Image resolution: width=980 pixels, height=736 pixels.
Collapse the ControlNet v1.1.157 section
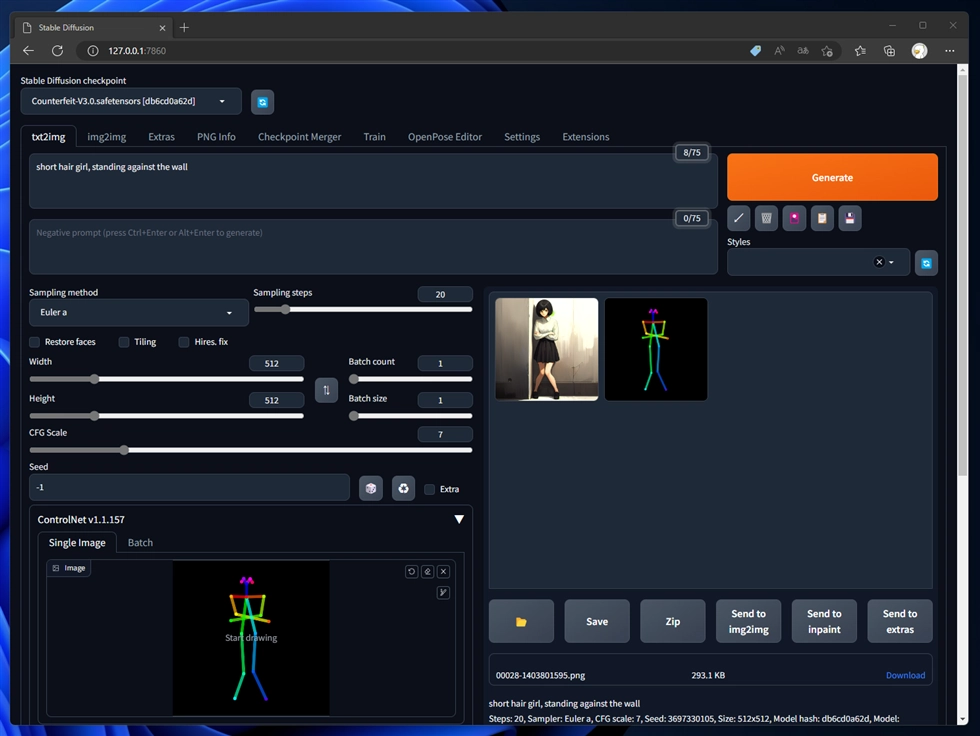tap(459, 520)
